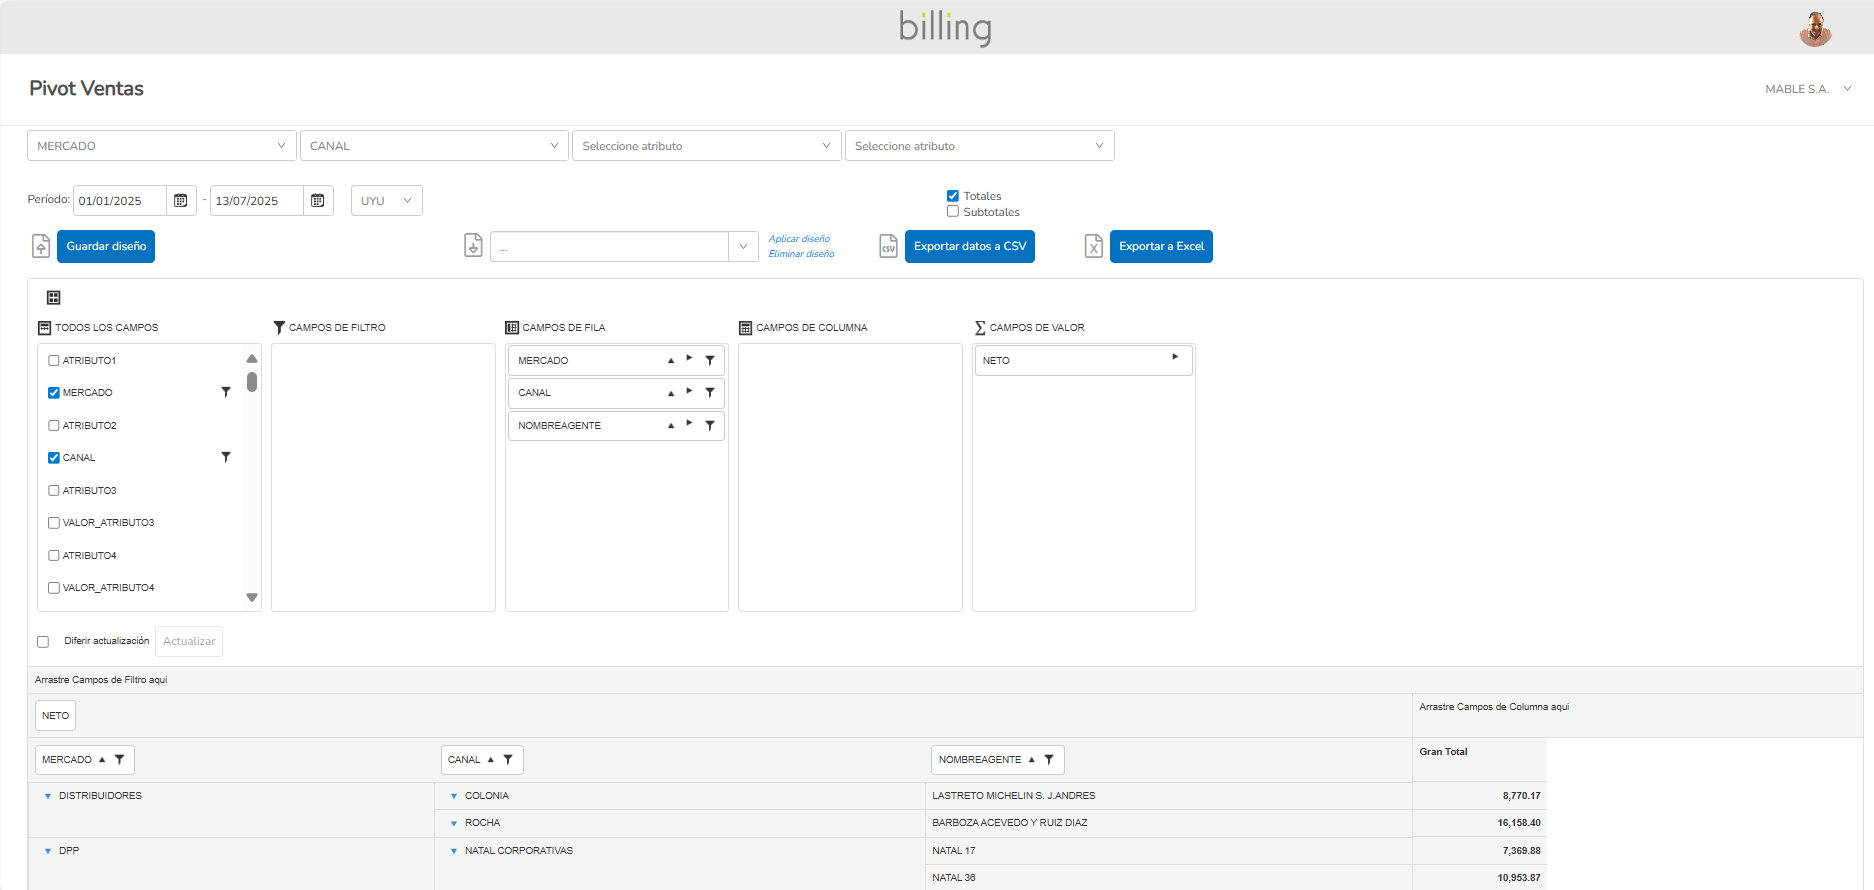This screenshot has width=1874, height=890.
Task: Click the Guardar diseño button
Action: click(x=106, y=247)
